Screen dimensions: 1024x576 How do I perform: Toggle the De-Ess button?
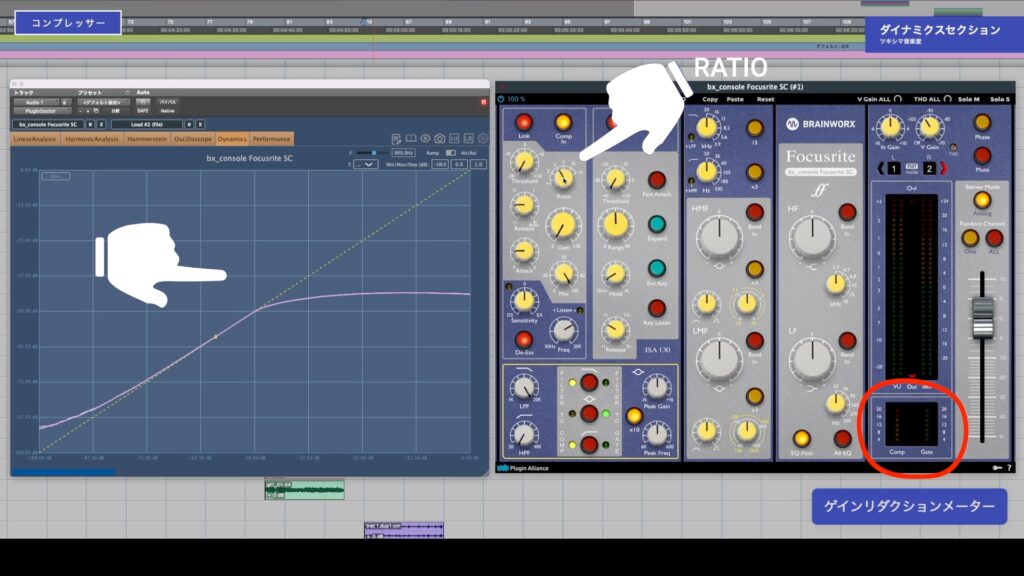coord(524,340)
